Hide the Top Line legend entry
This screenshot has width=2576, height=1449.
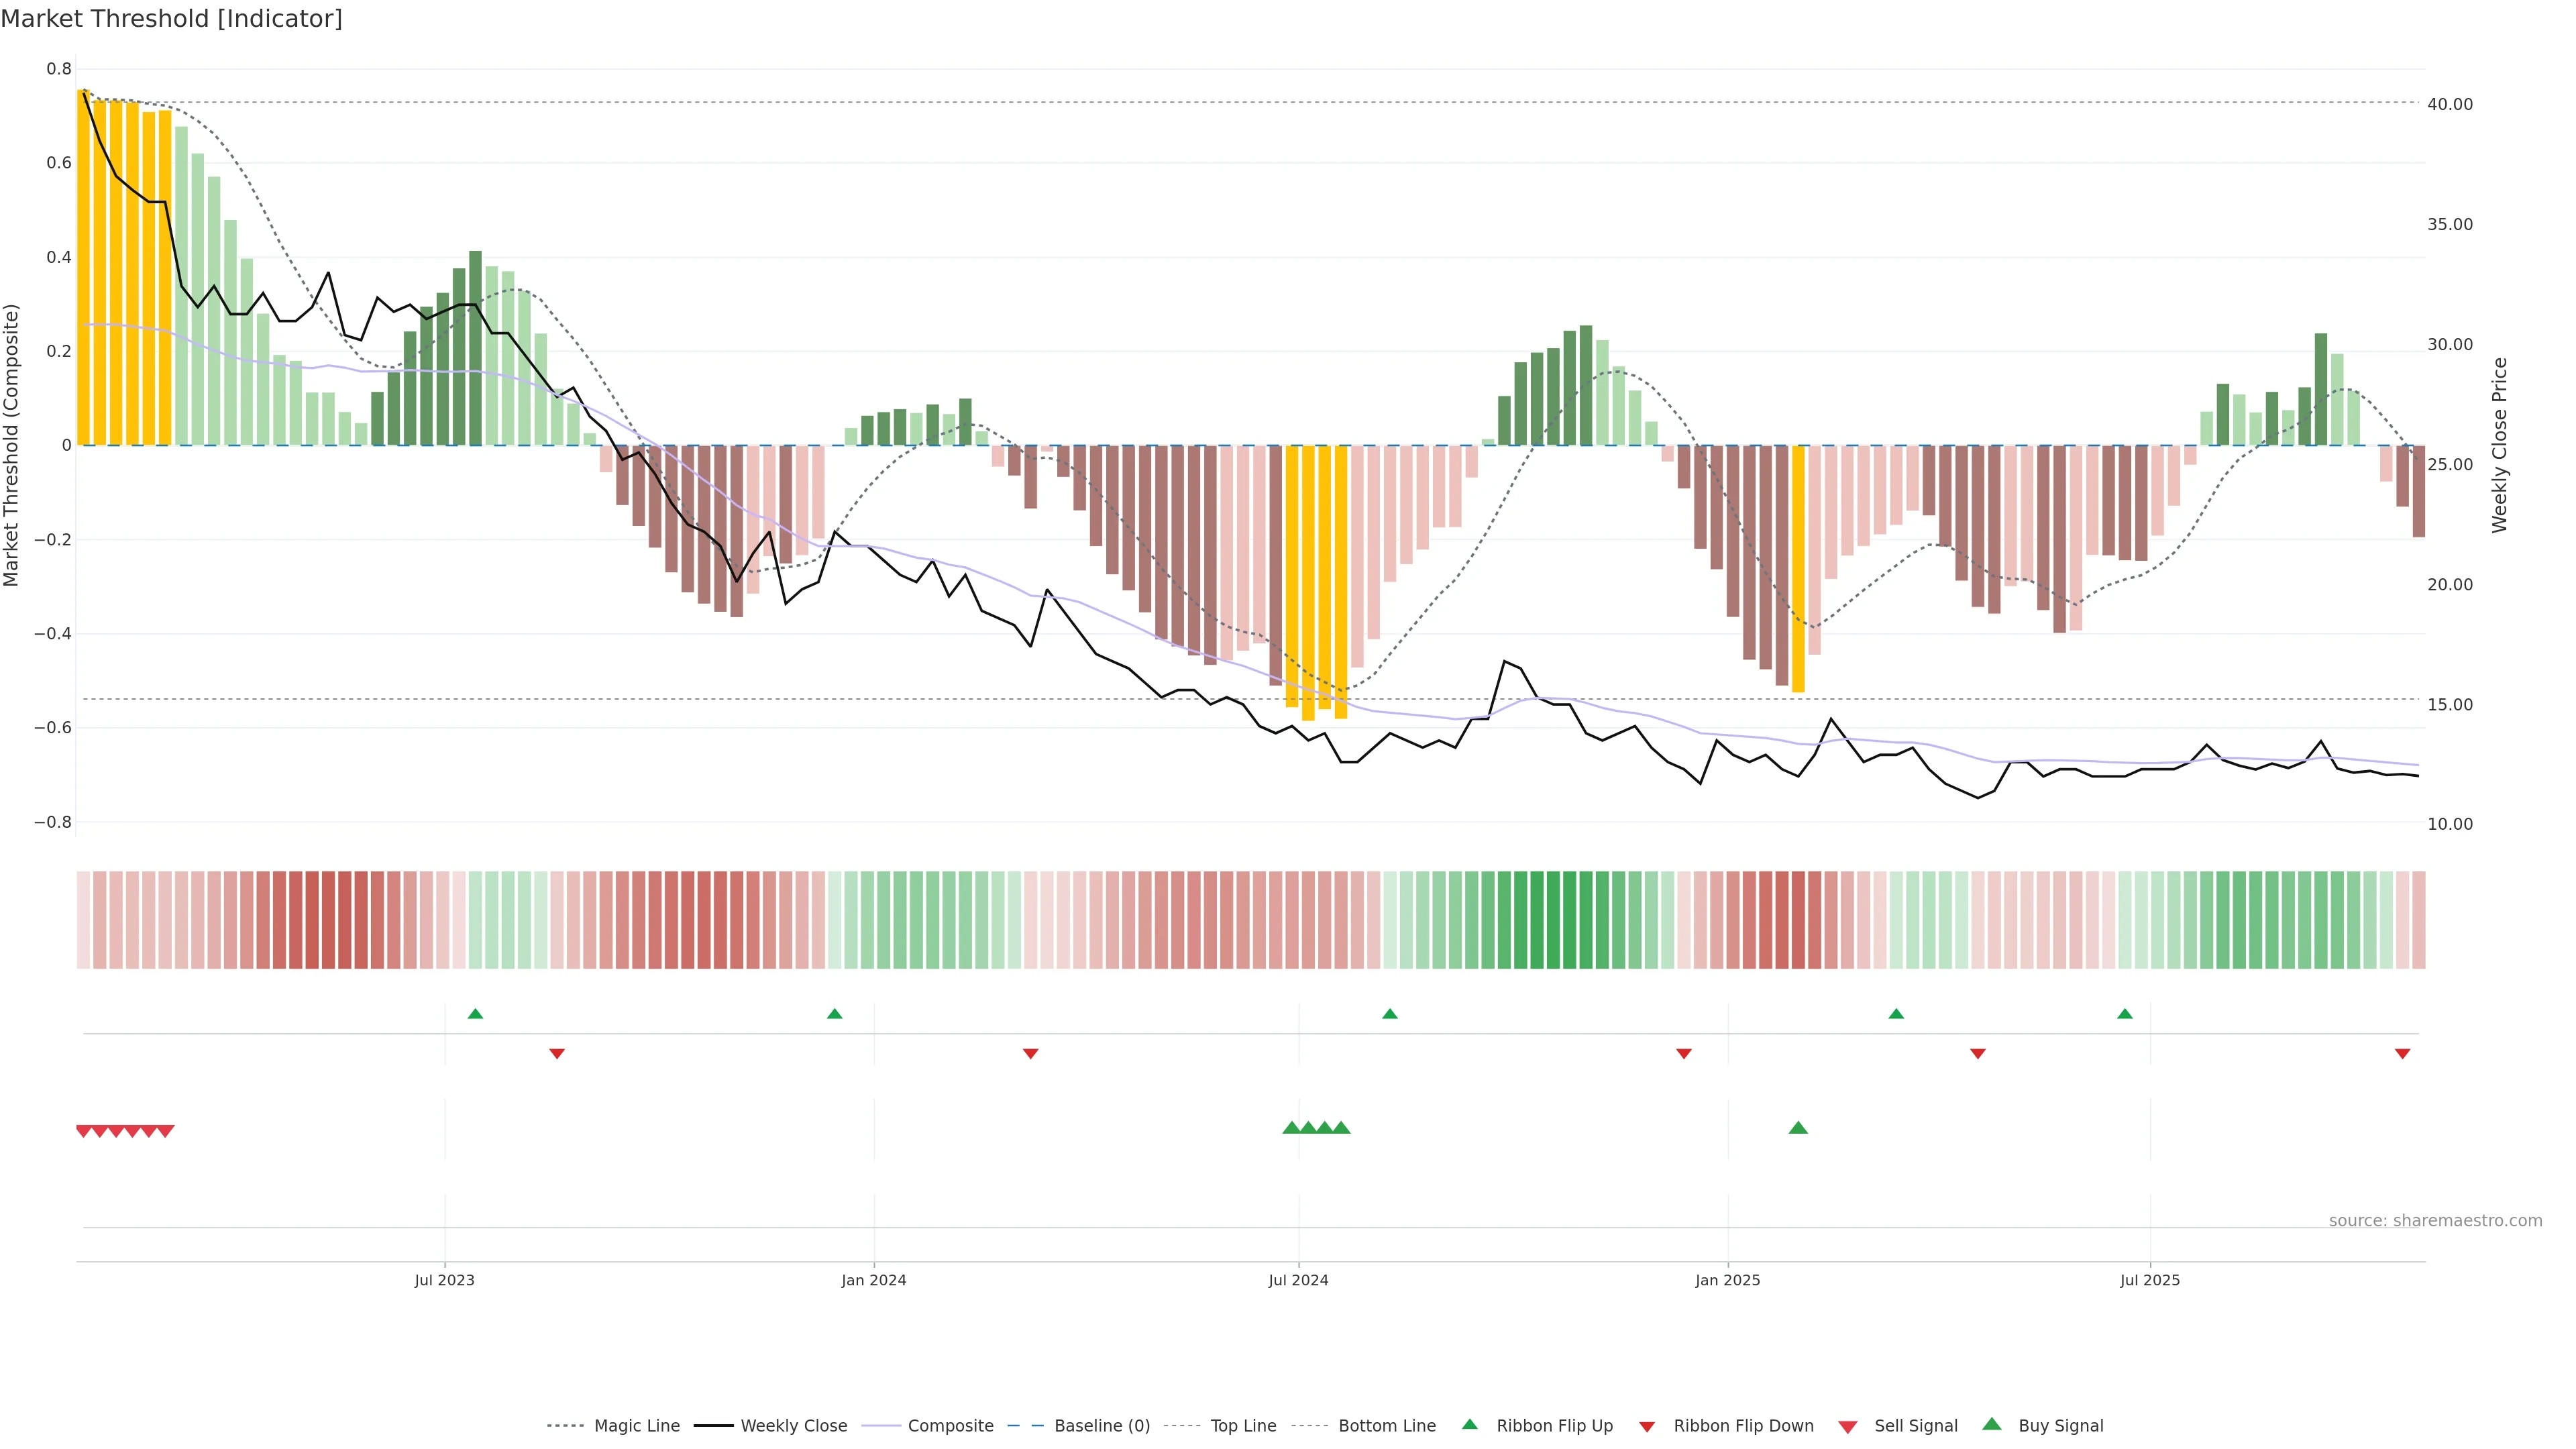coord(1243,1426)
